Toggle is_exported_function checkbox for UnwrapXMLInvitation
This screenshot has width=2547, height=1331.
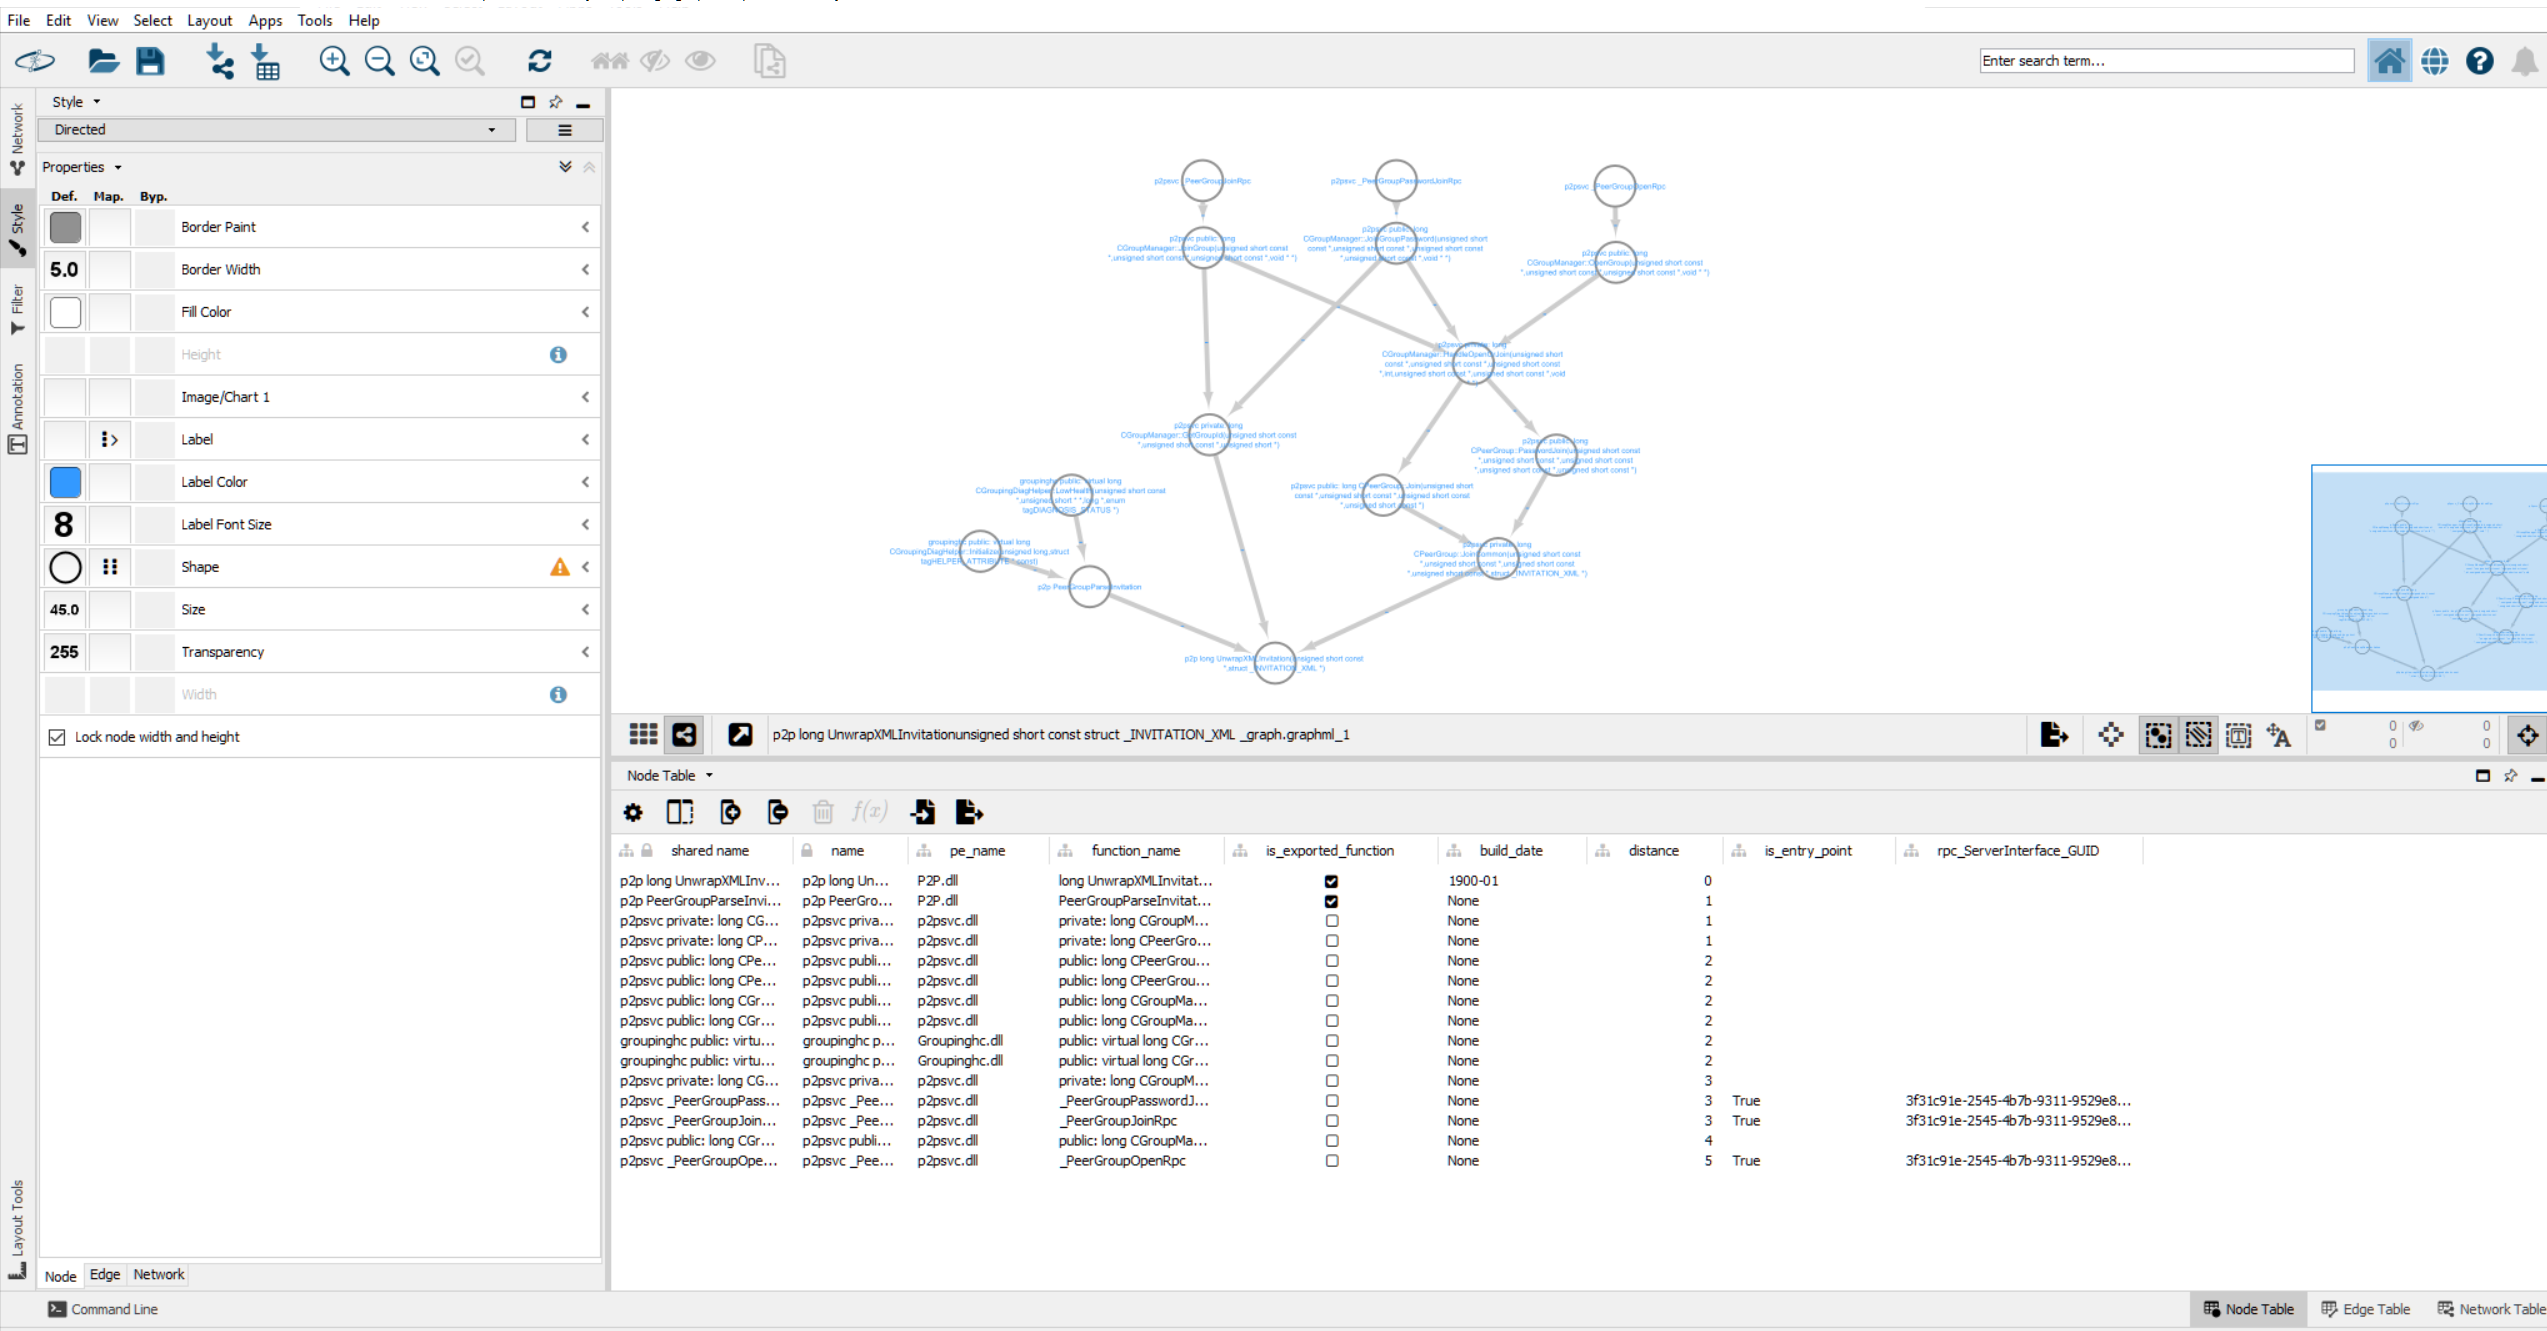1329,879
